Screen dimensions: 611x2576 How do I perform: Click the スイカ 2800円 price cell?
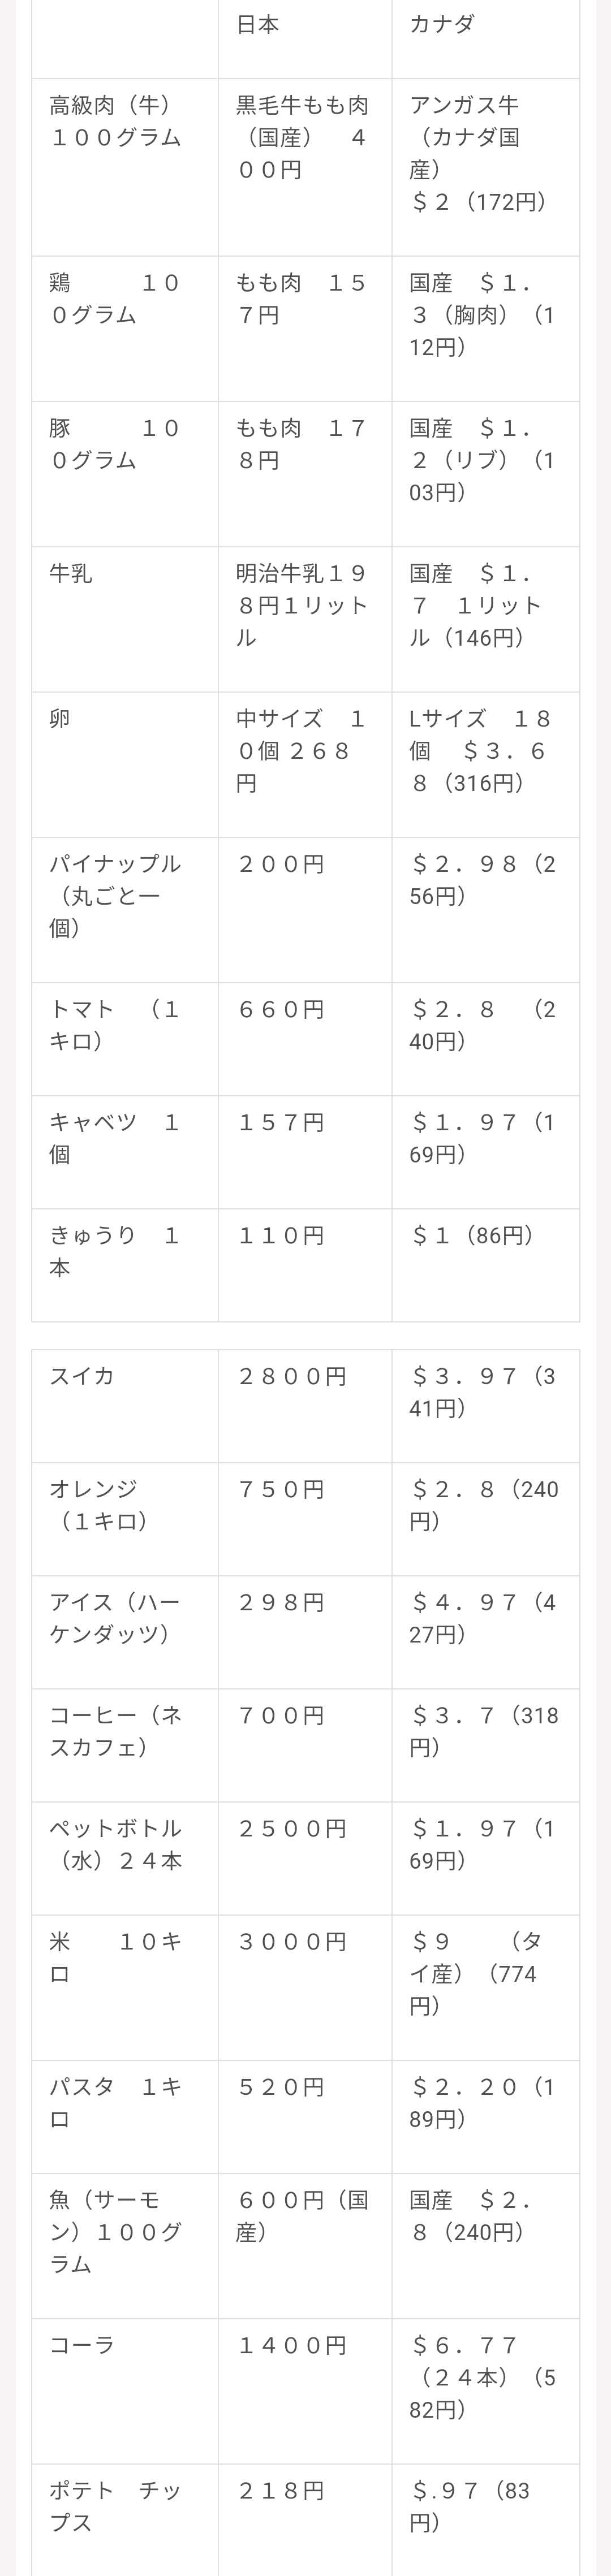click(x=305, y=1406)
